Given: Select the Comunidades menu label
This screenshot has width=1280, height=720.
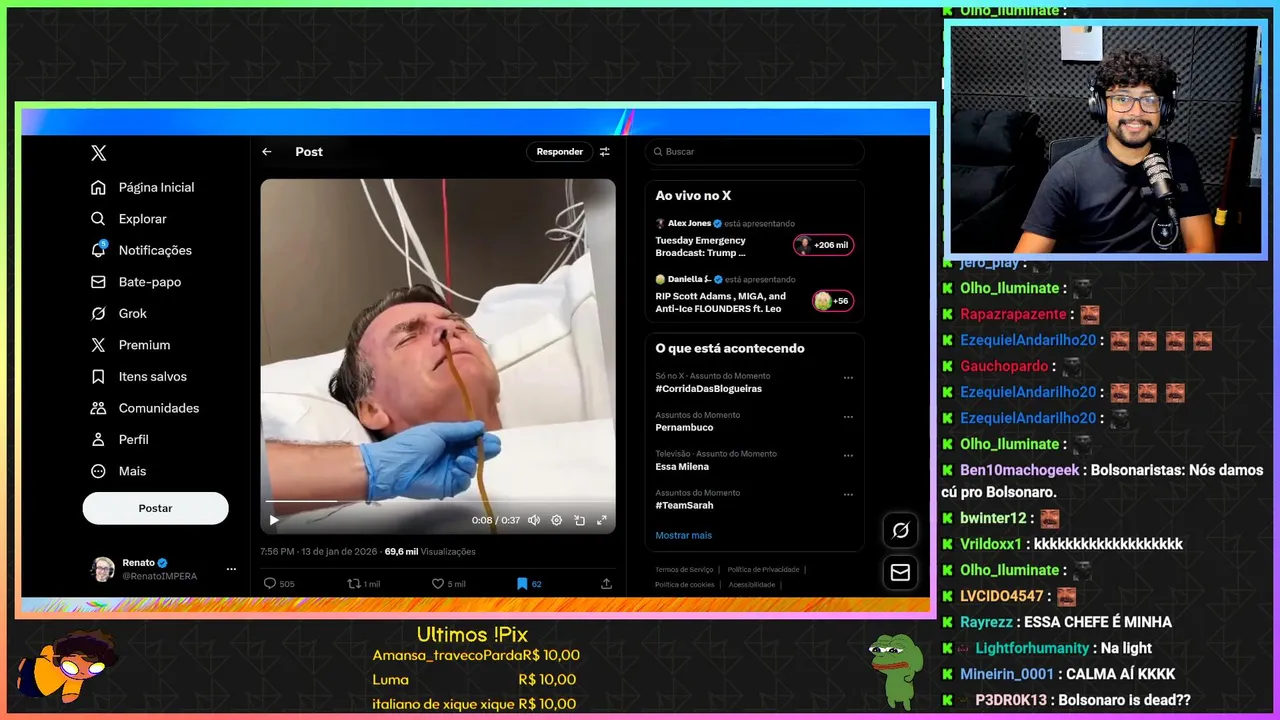Looking at the screenshot, I should point(159,408).
